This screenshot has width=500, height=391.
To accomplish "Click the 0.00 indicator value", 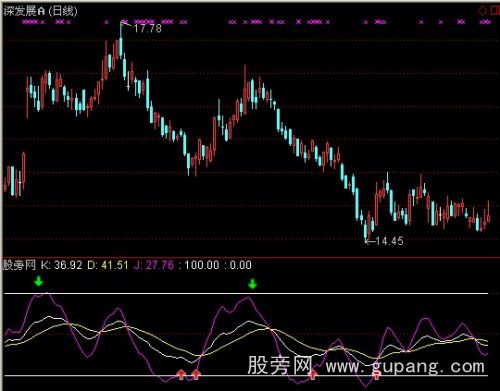I will coord(241,265).
